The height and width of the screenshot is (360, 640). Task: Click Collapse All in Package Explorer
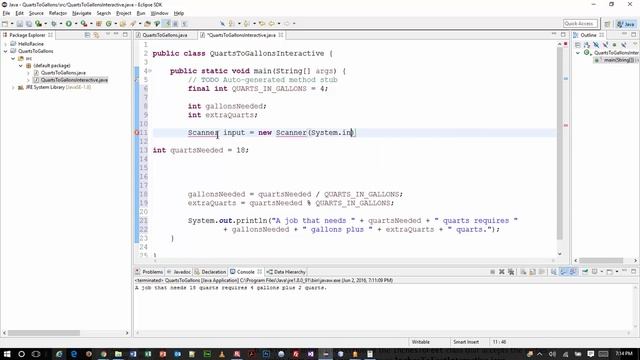87,35
